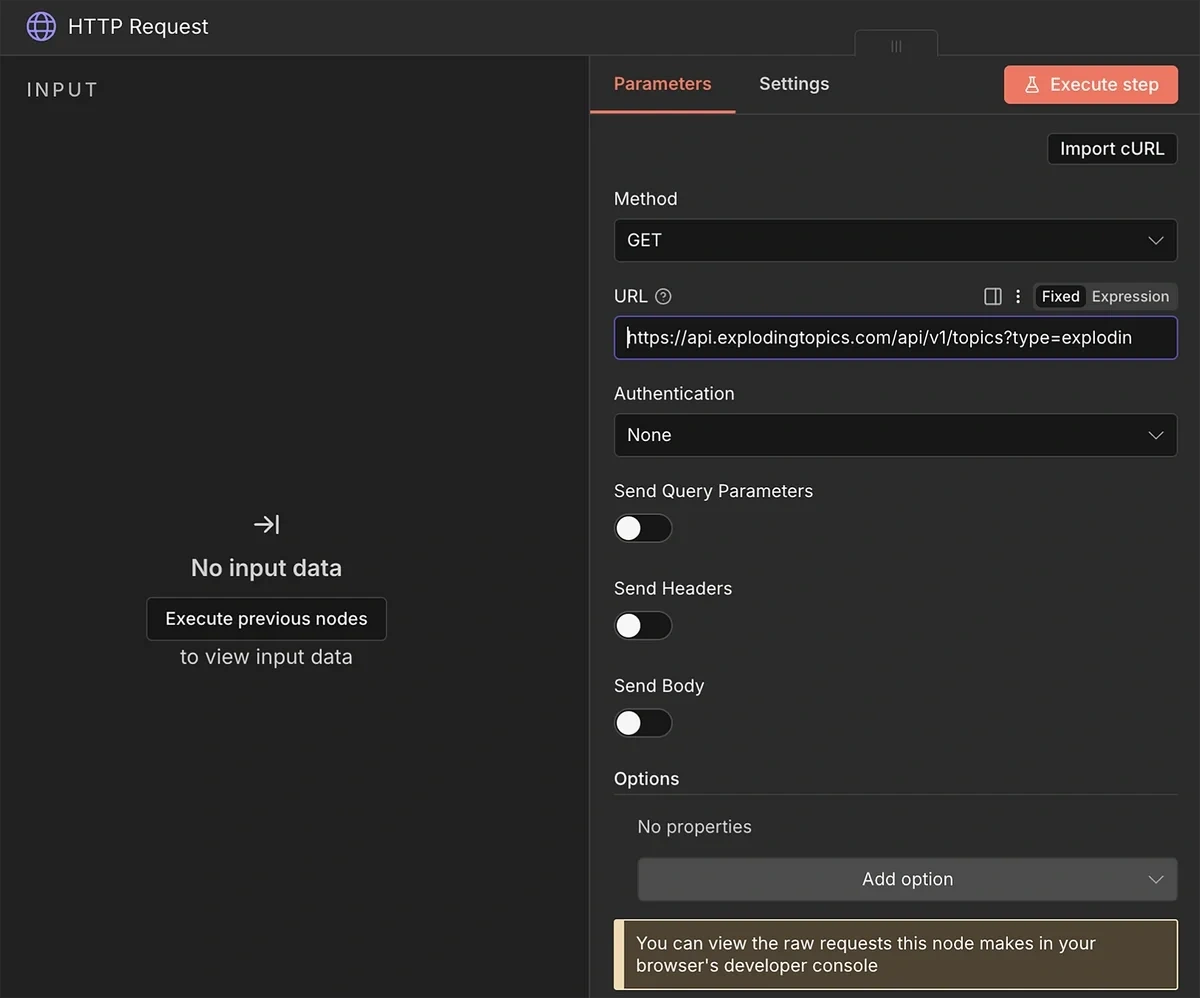
Task: Enable the Send Body toggle
Action: pos(642,722)
